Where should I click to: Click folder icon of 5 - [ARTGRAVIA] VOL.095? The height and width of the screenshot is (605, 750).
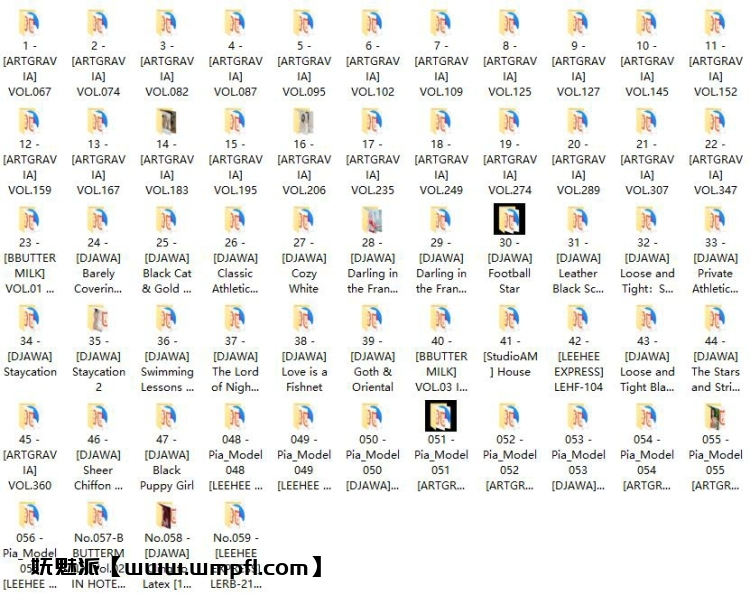tap(304, 22)
